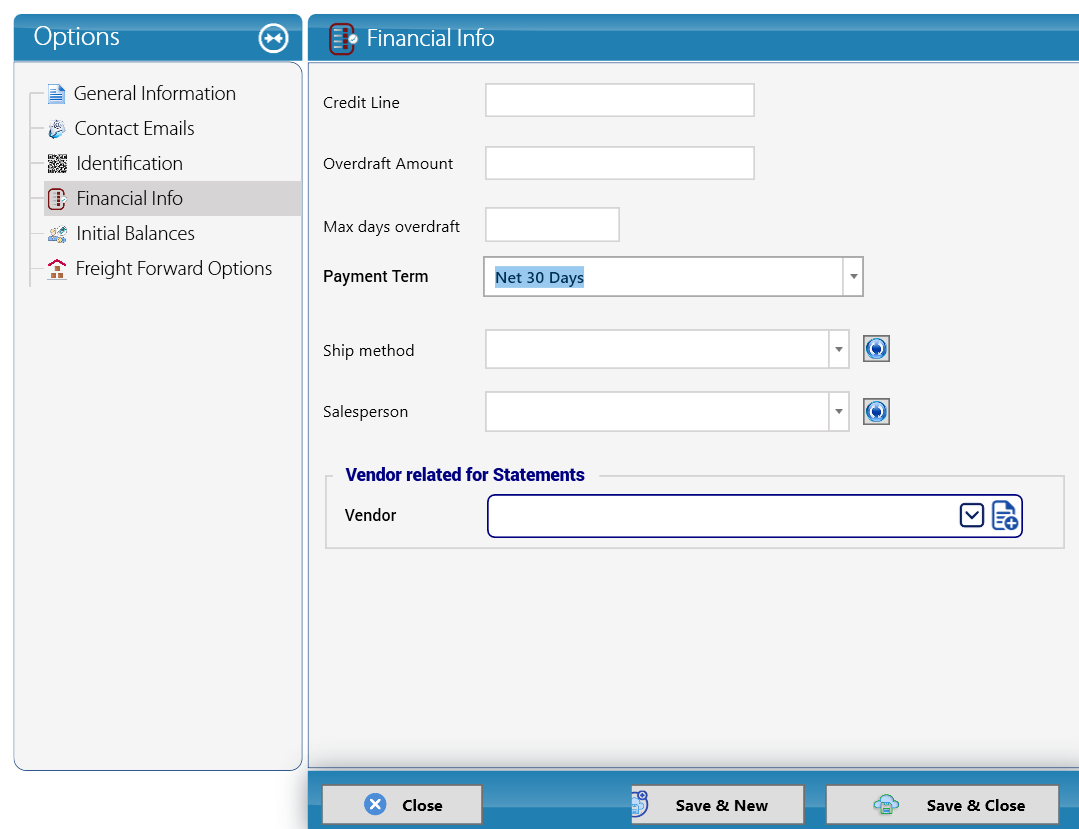The image size is (1079, 829).
Task: Click the Save & New button
Action: tap(718, 805)
